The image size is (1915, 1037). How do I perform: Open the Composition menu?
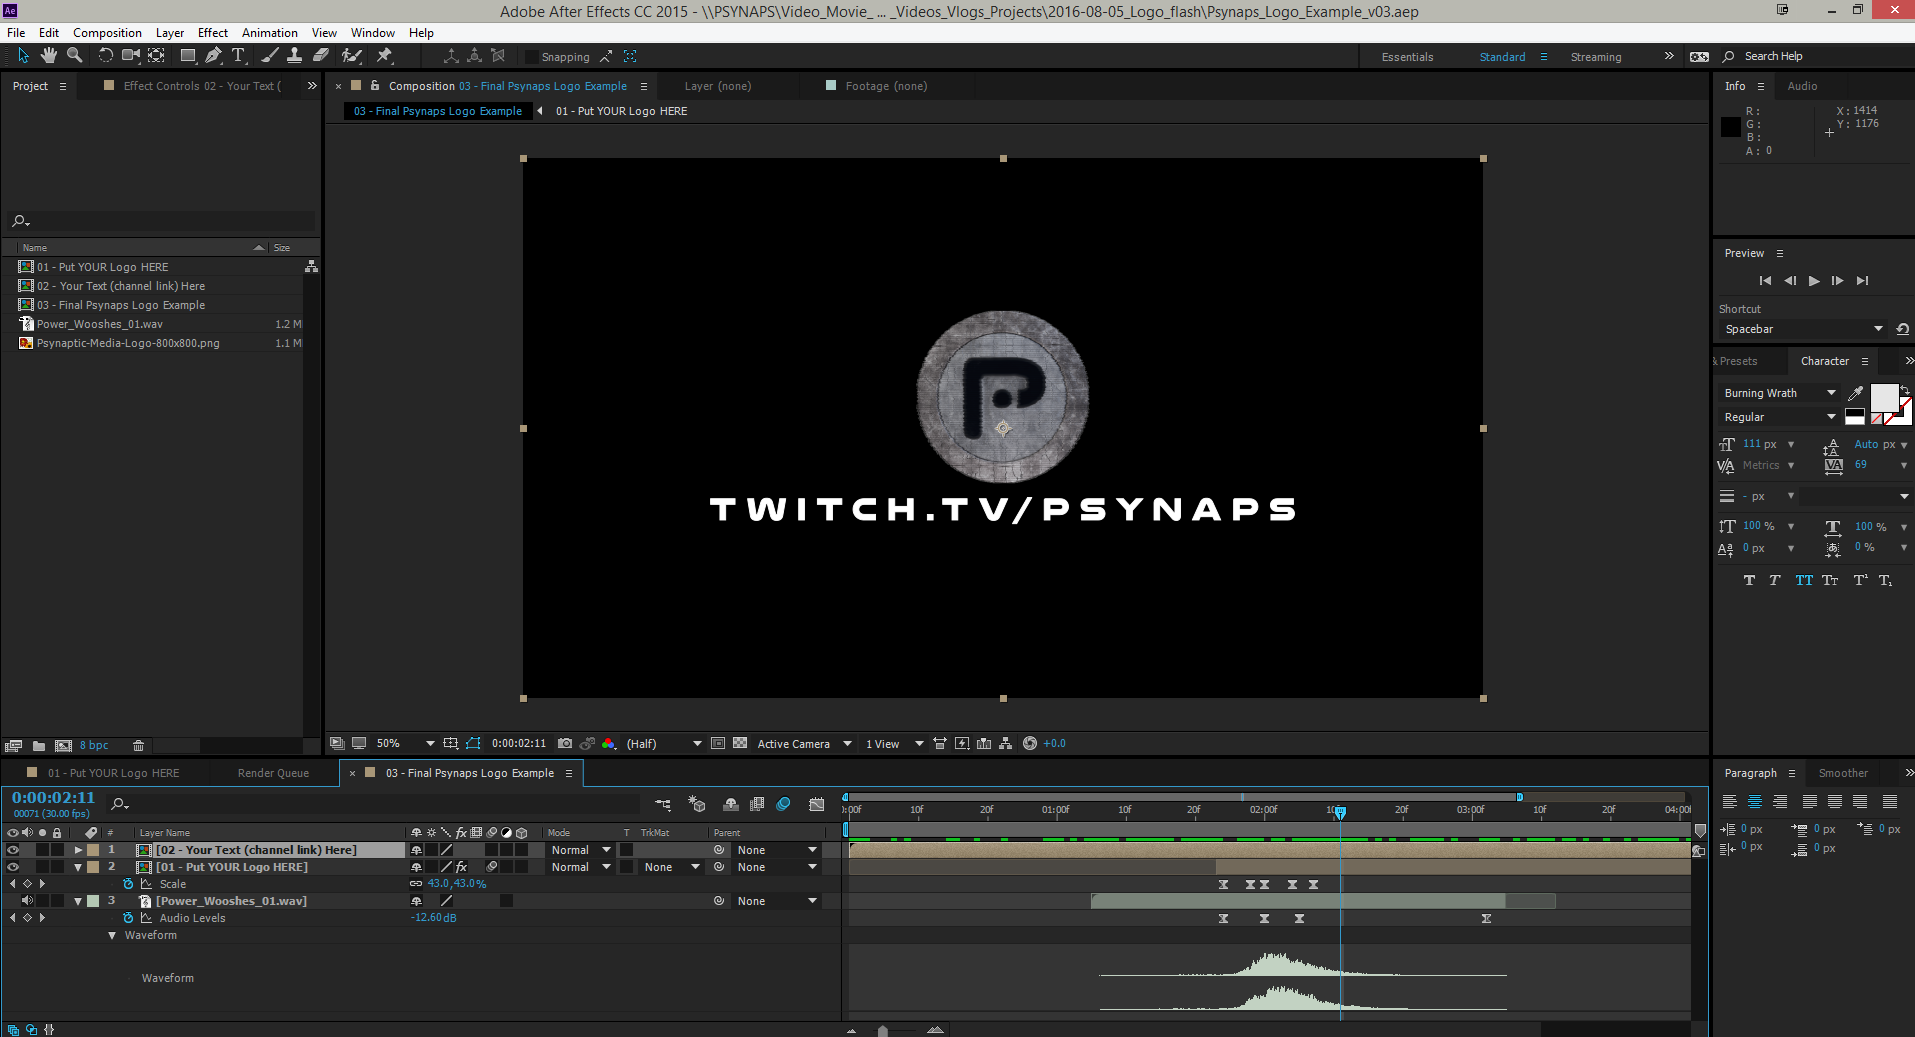pyautogui.click(x=107, y=33)
